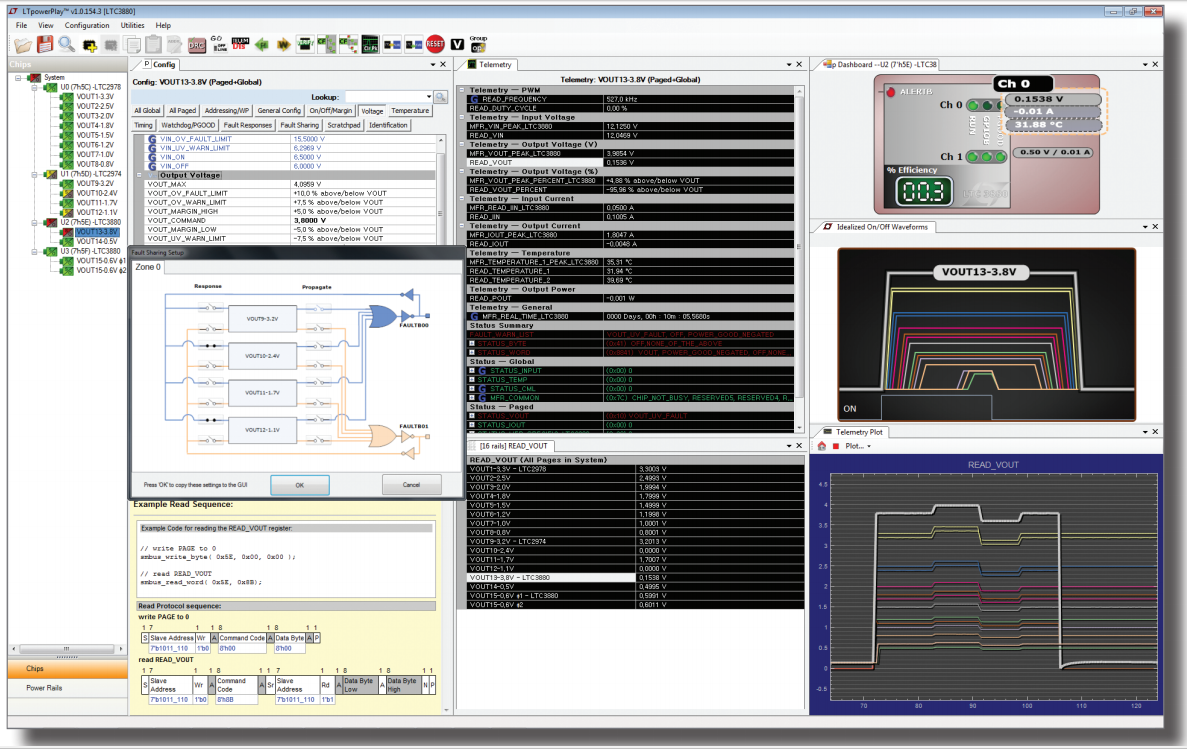1187x749 pixels.
Task: Click the red ALERTB indicator
Action: (890, 91)
